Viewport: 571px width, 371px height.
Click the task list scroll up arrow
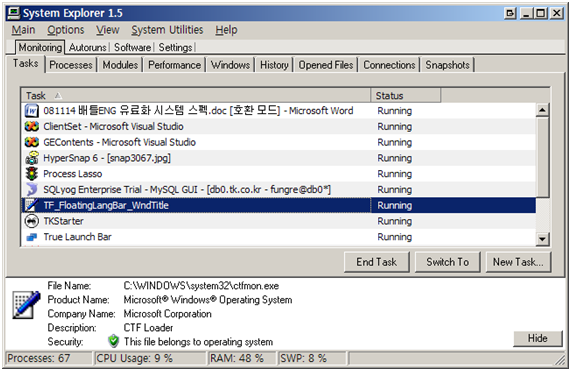pos(542,110)
